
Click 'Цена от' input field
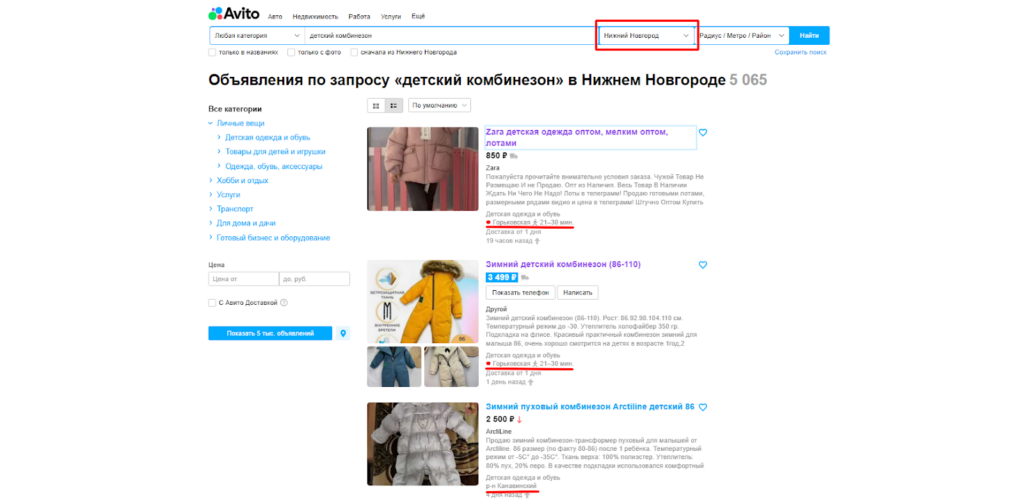[244, 279]
